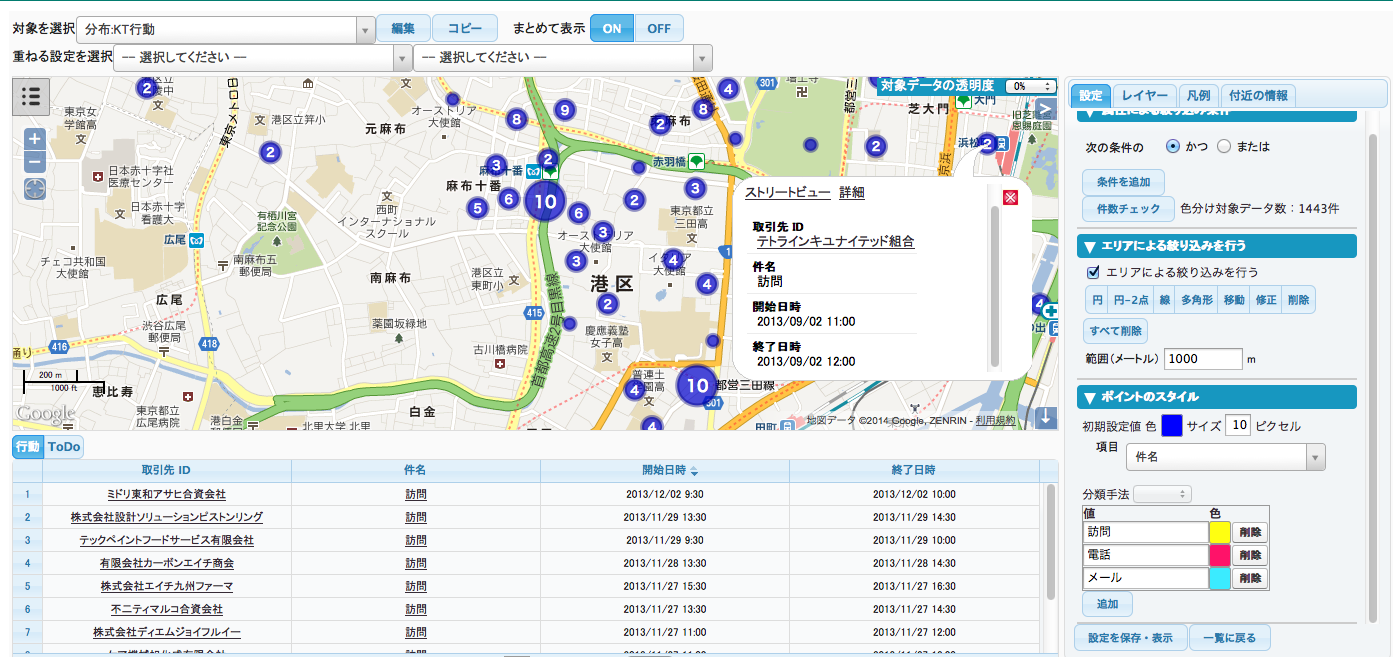Click the yellow swatch for 訪問
This screenshot has height=657, width=1393.
click(x=1220, y=531)
